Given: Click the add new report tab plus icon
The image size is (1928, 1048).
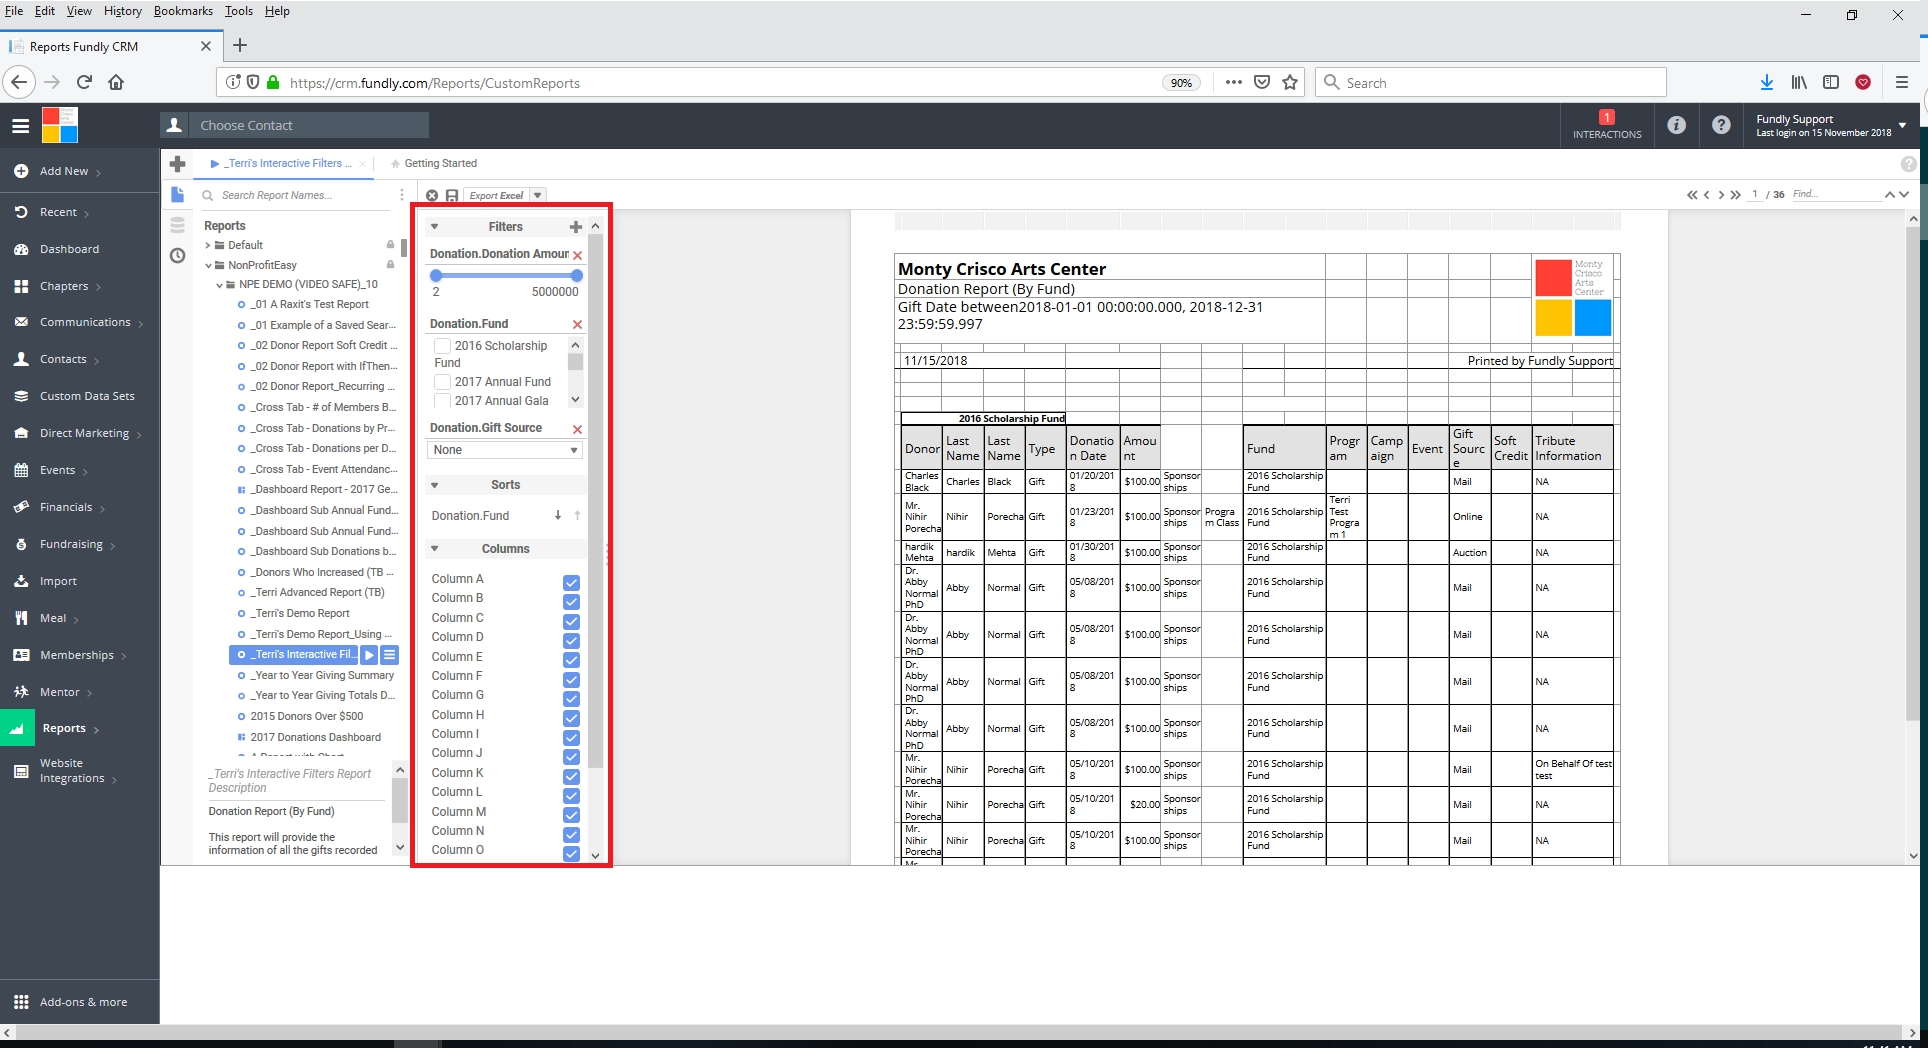Looking at the screenshot, I should pos(177,163).
